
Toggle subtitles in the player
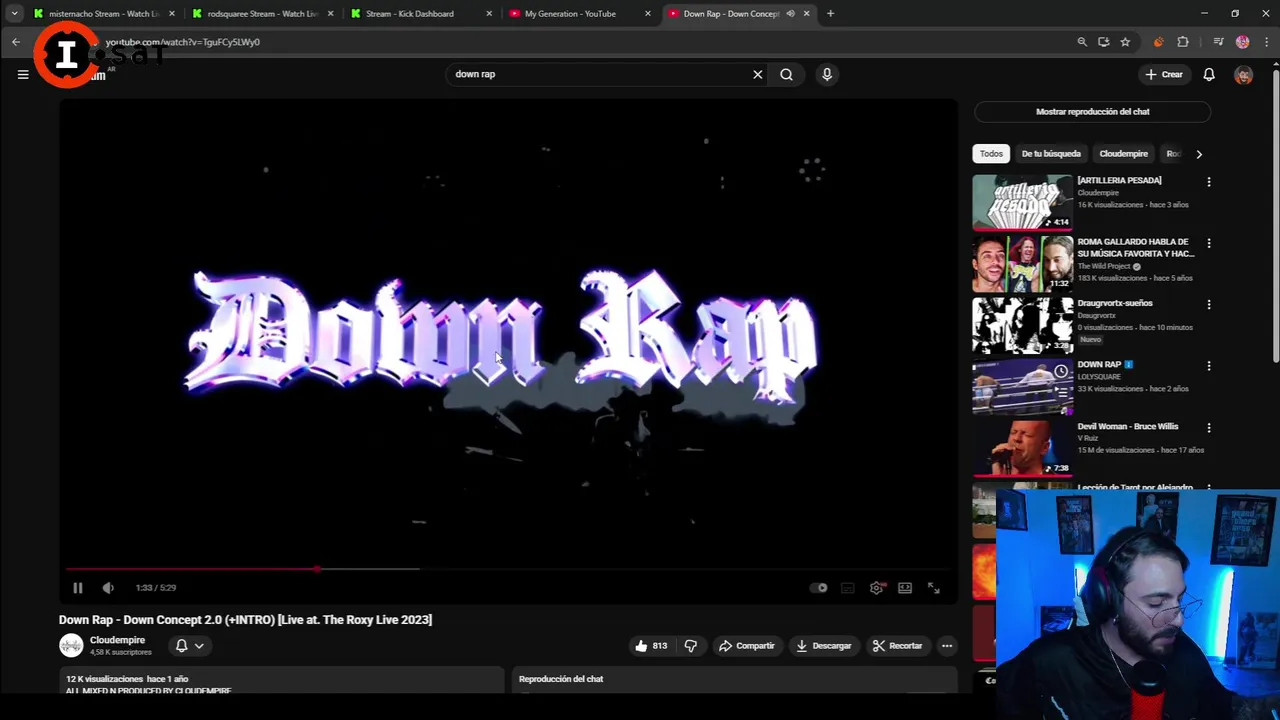848,588
